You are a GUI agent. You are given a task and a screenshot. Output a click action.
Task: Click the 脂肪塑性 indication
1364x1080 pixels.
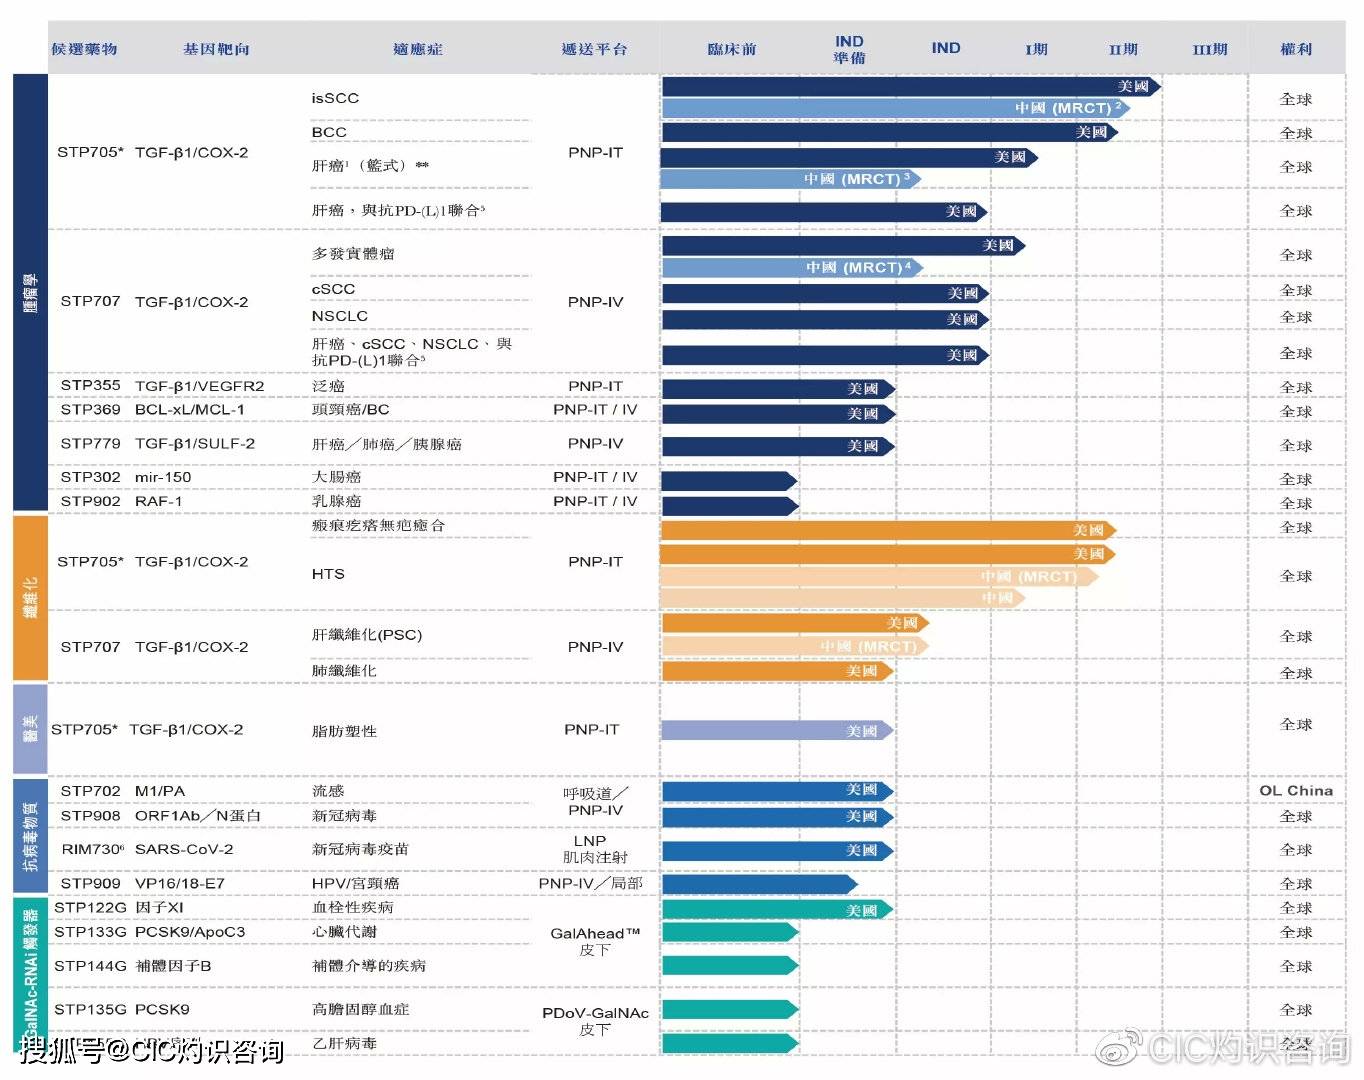click(x=344, y=732)
